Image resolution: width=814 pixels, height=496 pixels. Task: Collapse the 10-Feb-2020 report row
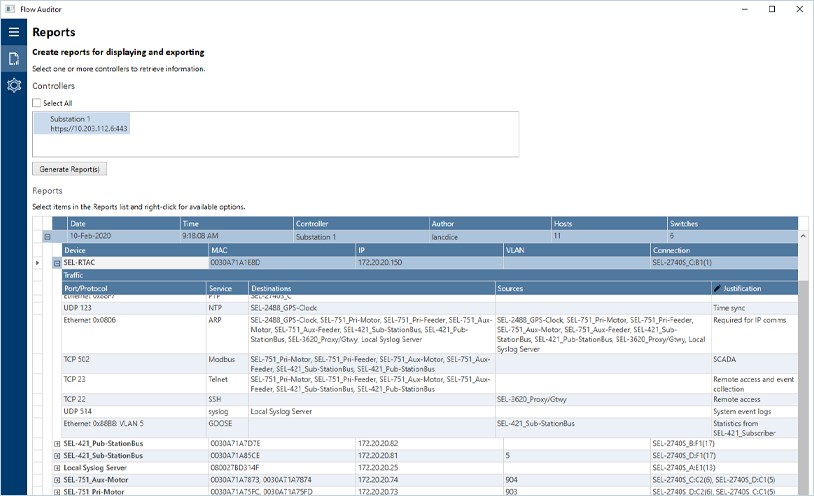pyautogui.click(x=47, y=237)
